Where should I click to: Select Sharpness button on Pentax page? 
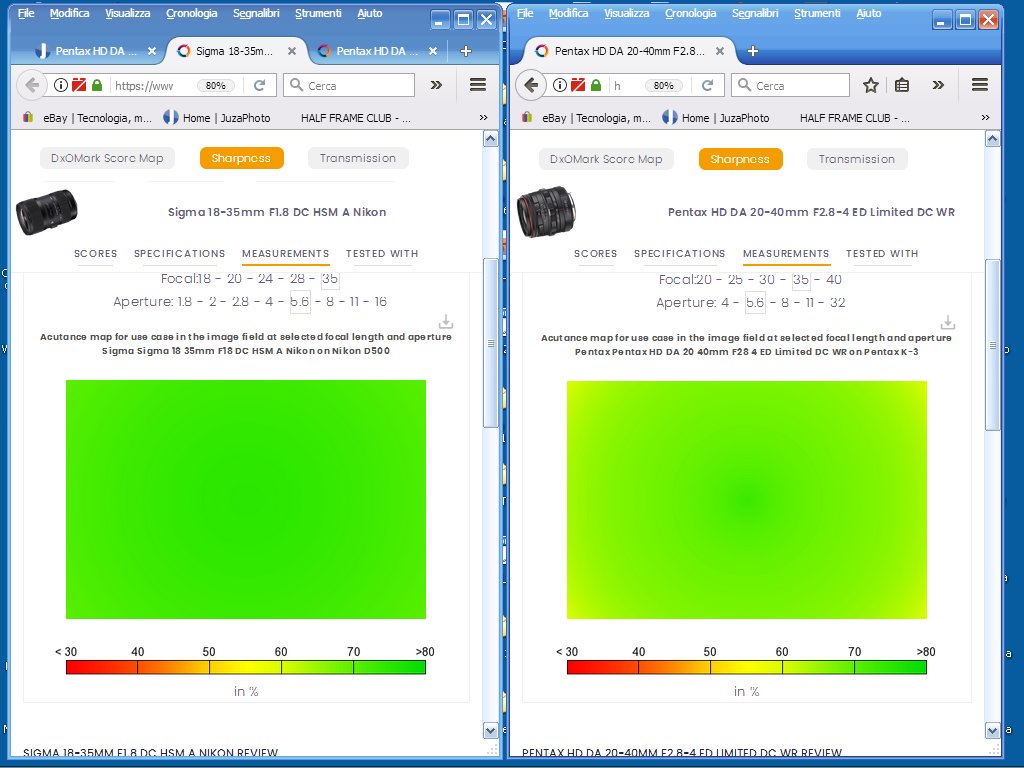click(740, 159)
